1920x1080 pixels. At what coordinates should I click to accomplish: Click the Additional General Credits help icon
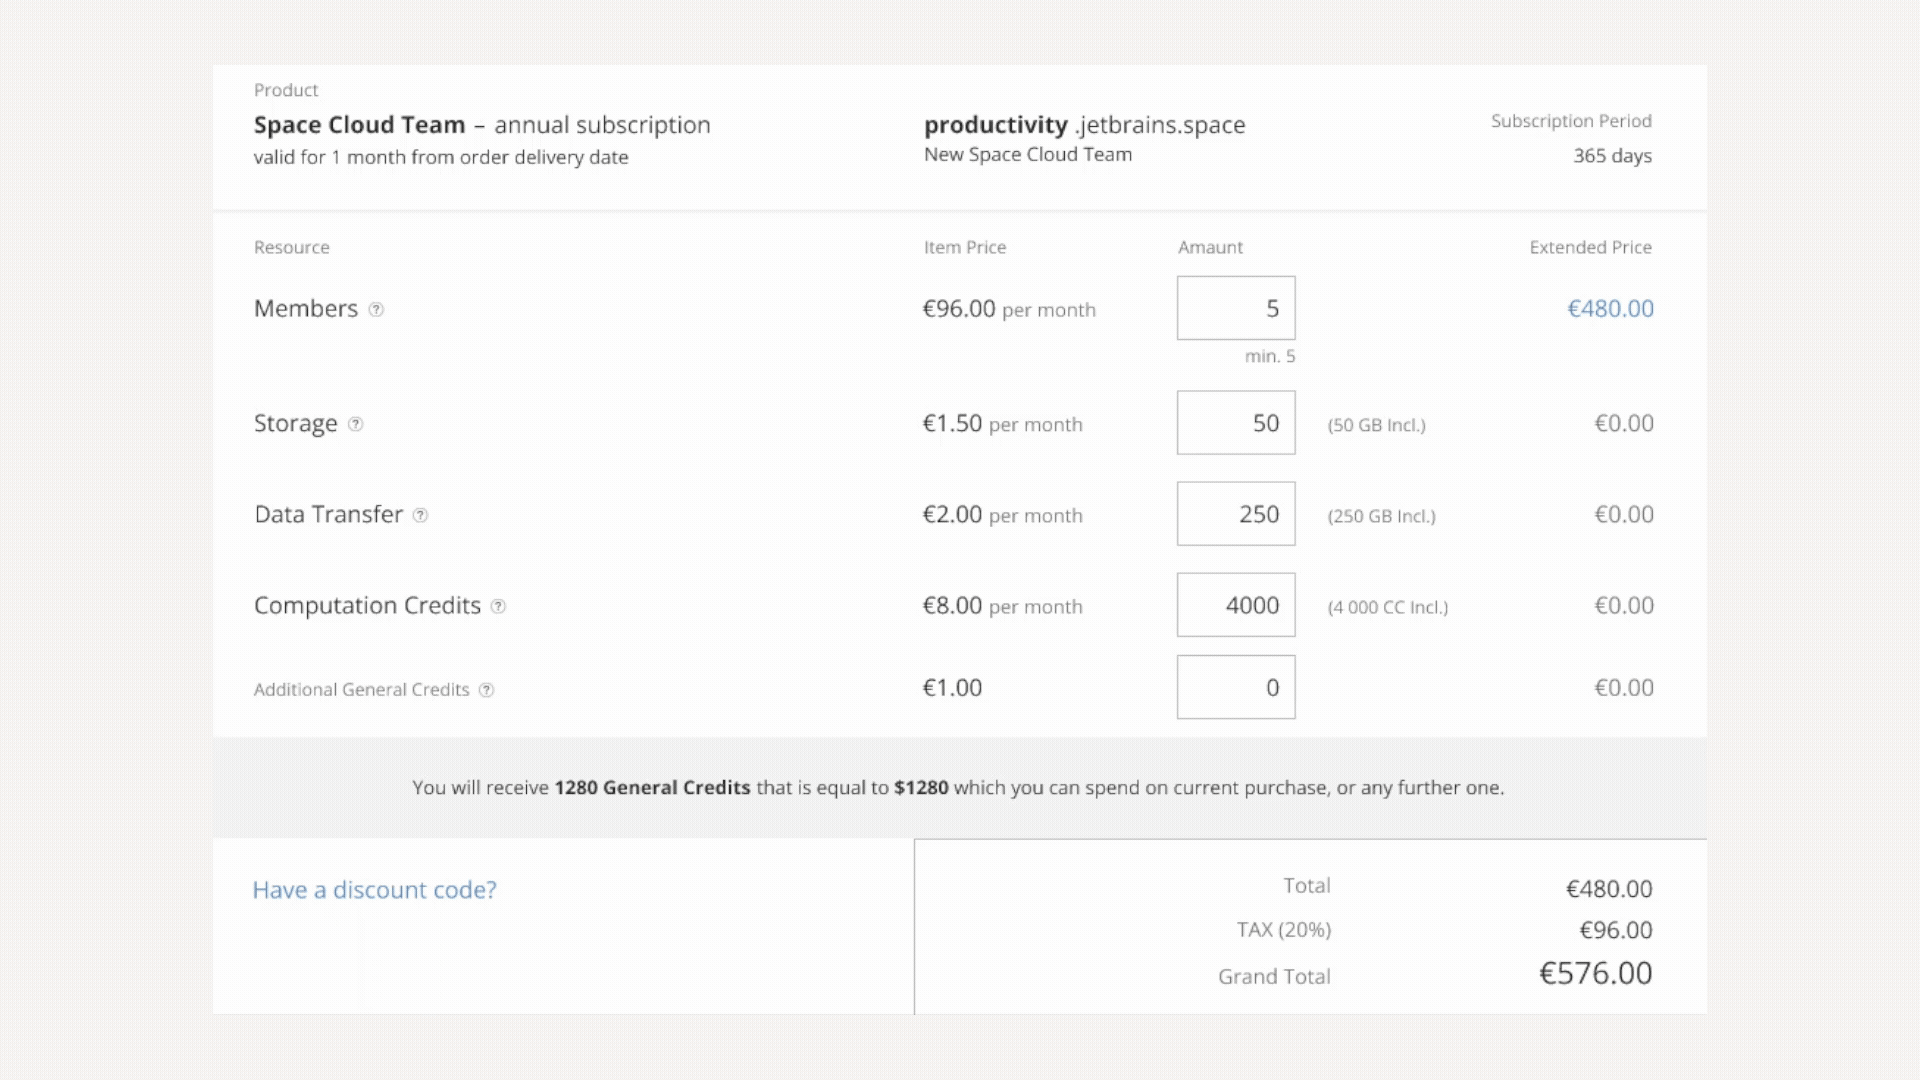[x=486, y=690]
